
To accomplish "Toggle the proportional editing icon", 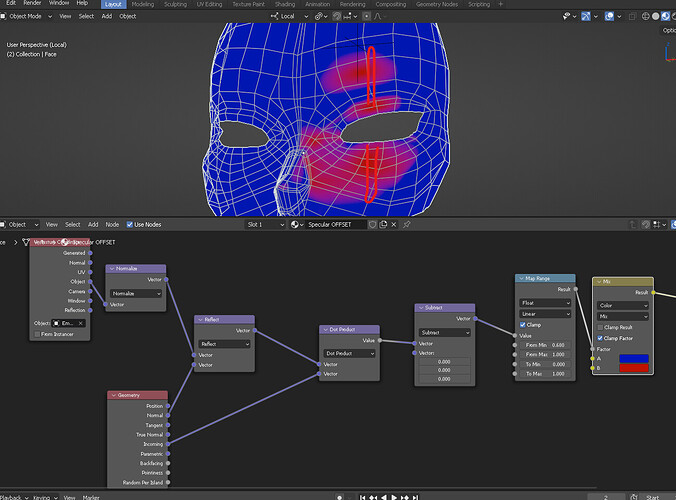I will click(x=366, y=16).
